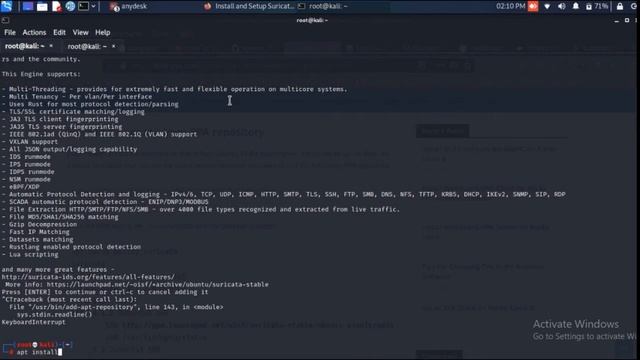Click 'TLS/SSL certificate matching/logging' line
Screen dimensions: 640x360
(x=73, y=111)
